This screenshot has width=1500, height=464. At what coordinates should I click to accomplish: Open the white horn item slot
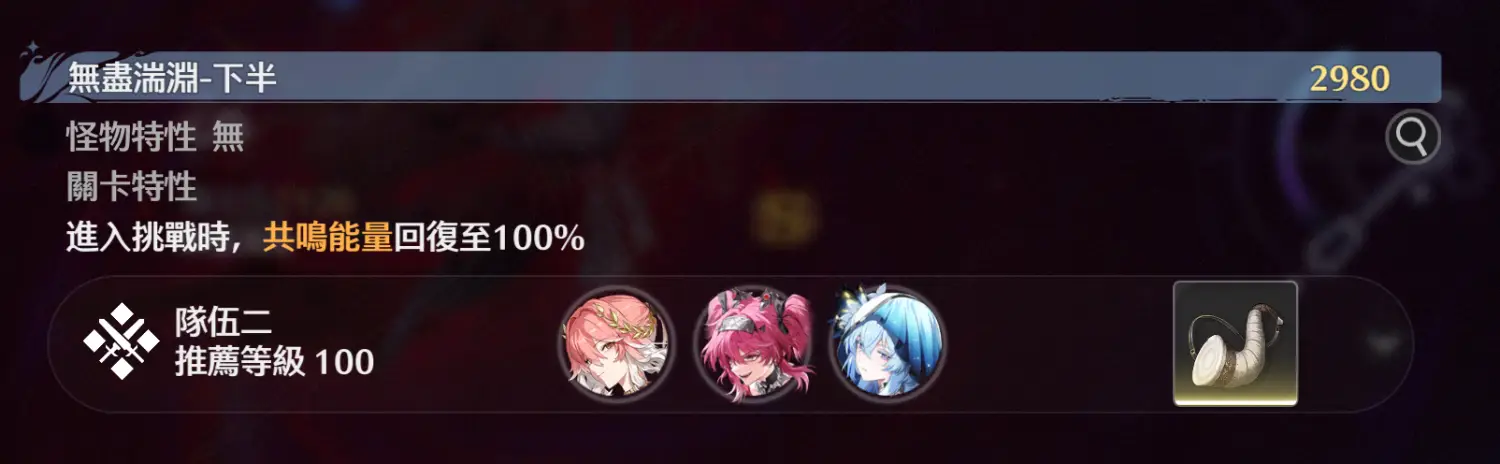pyautogui.click(x=1235, y=344)
